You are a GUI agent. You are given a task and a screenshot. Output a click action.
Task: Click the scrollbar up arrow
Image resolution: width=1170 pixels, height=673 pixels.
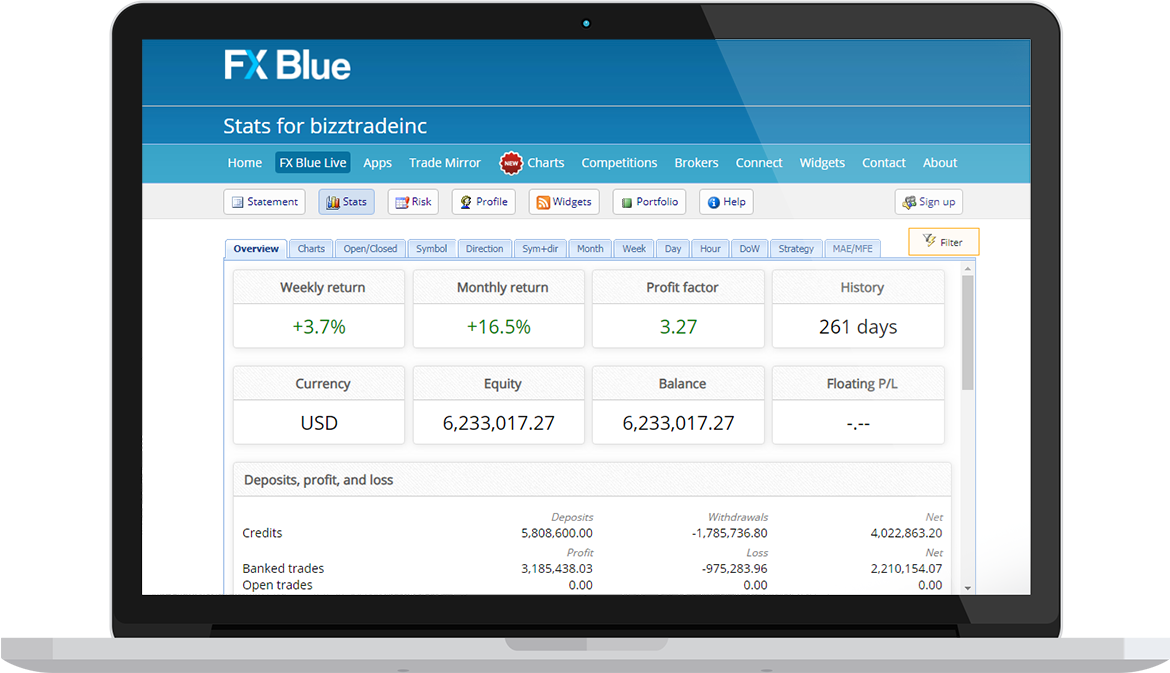pyautogui.click(x=968, y=269)
